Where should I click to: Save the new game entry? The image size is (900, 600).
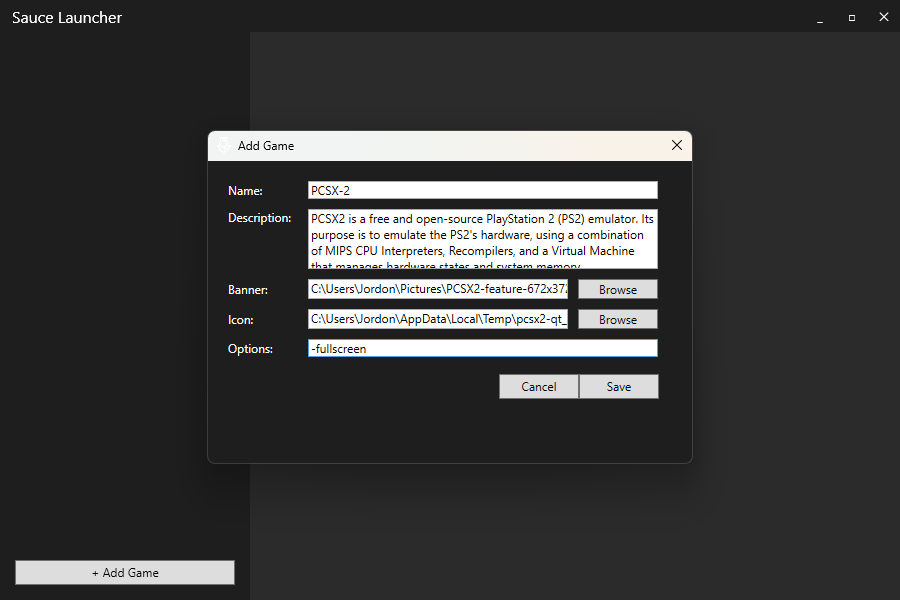619,386
